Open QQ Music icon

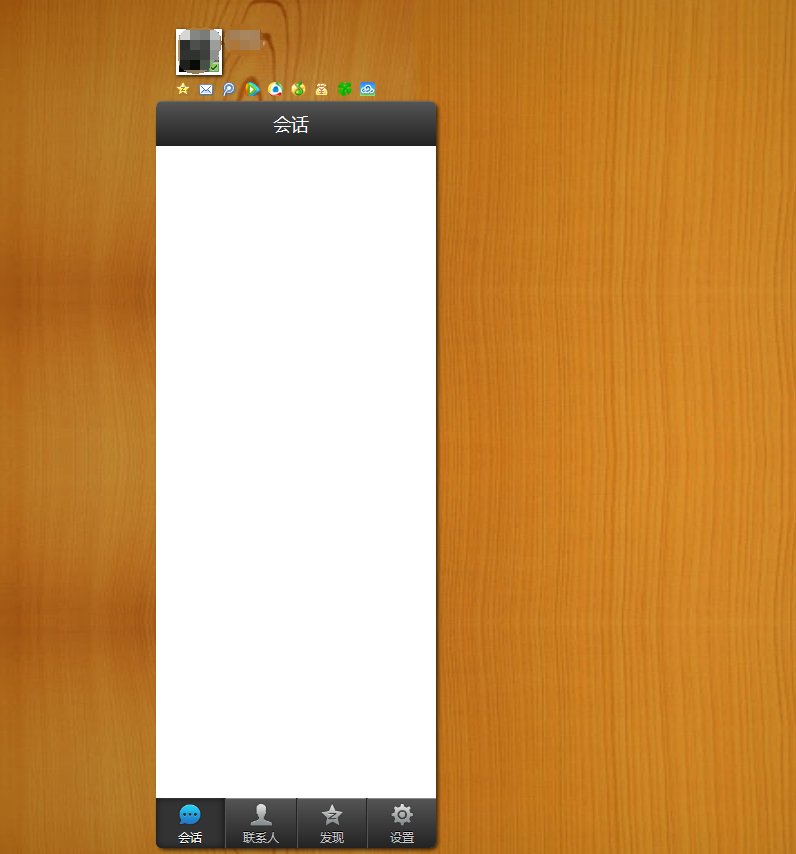pyautogui.click(x=298, y=89)
